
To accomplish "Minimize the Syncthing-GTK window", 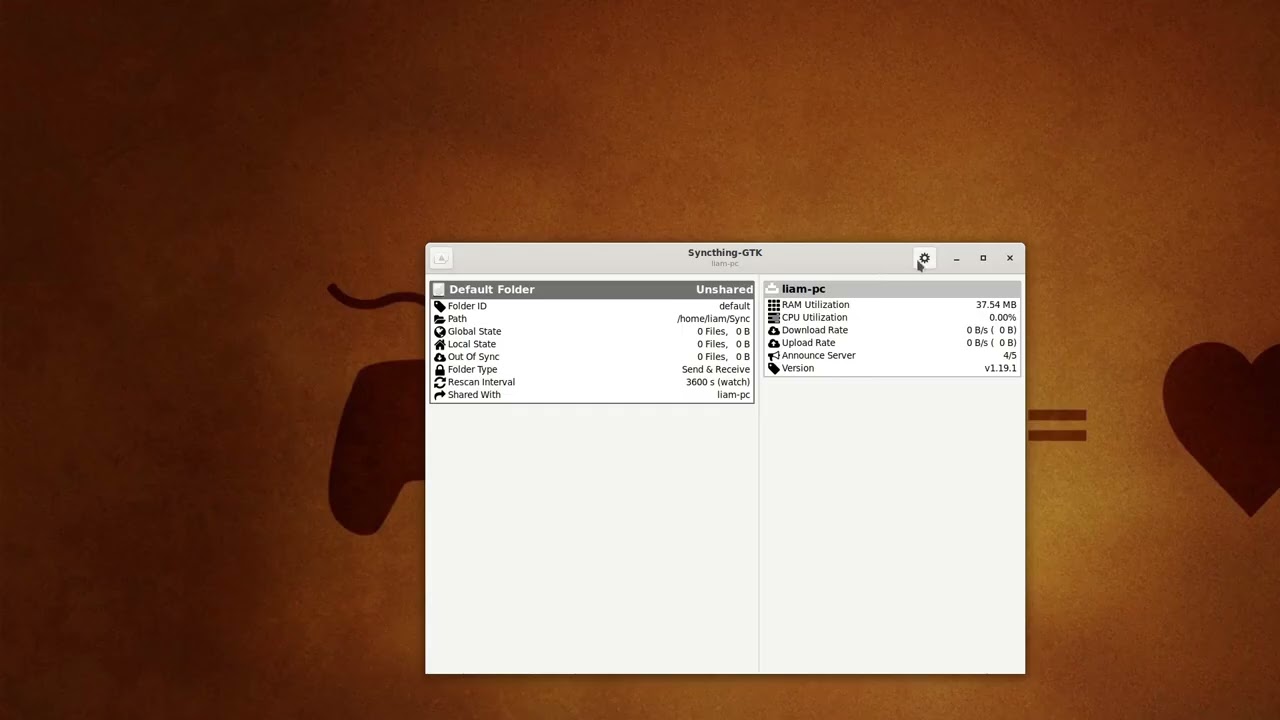I will click(x=956, y=258).
